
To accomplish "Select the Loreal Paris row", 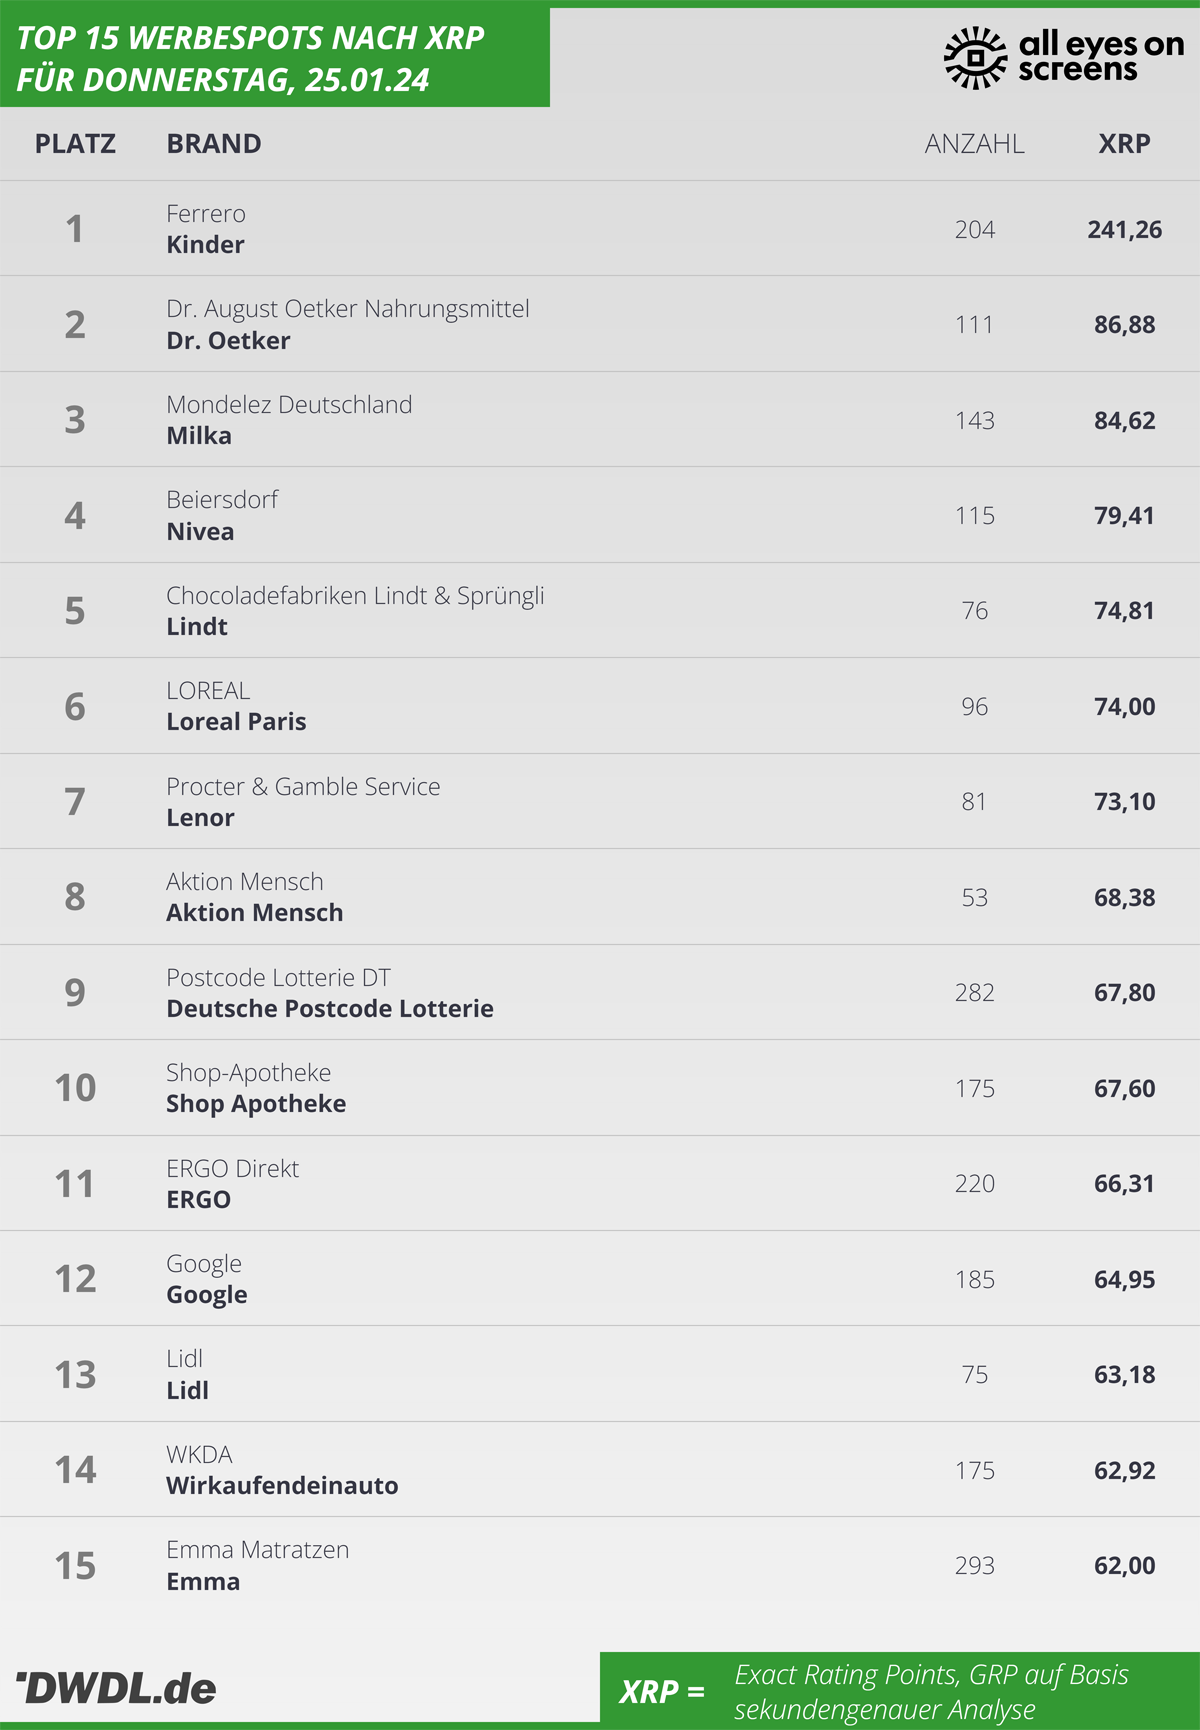I will [x=600, y=706].
